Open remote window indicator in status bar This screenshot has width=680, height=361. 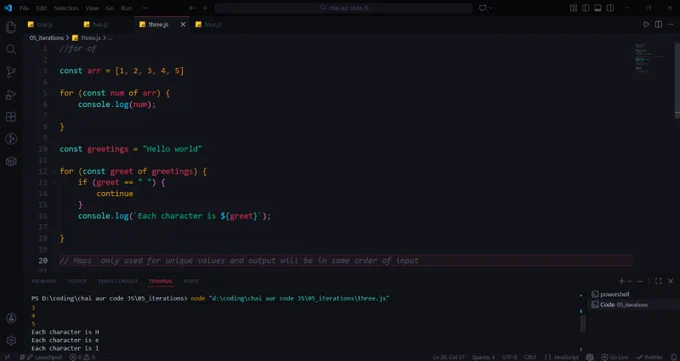[x=7, y=357]
